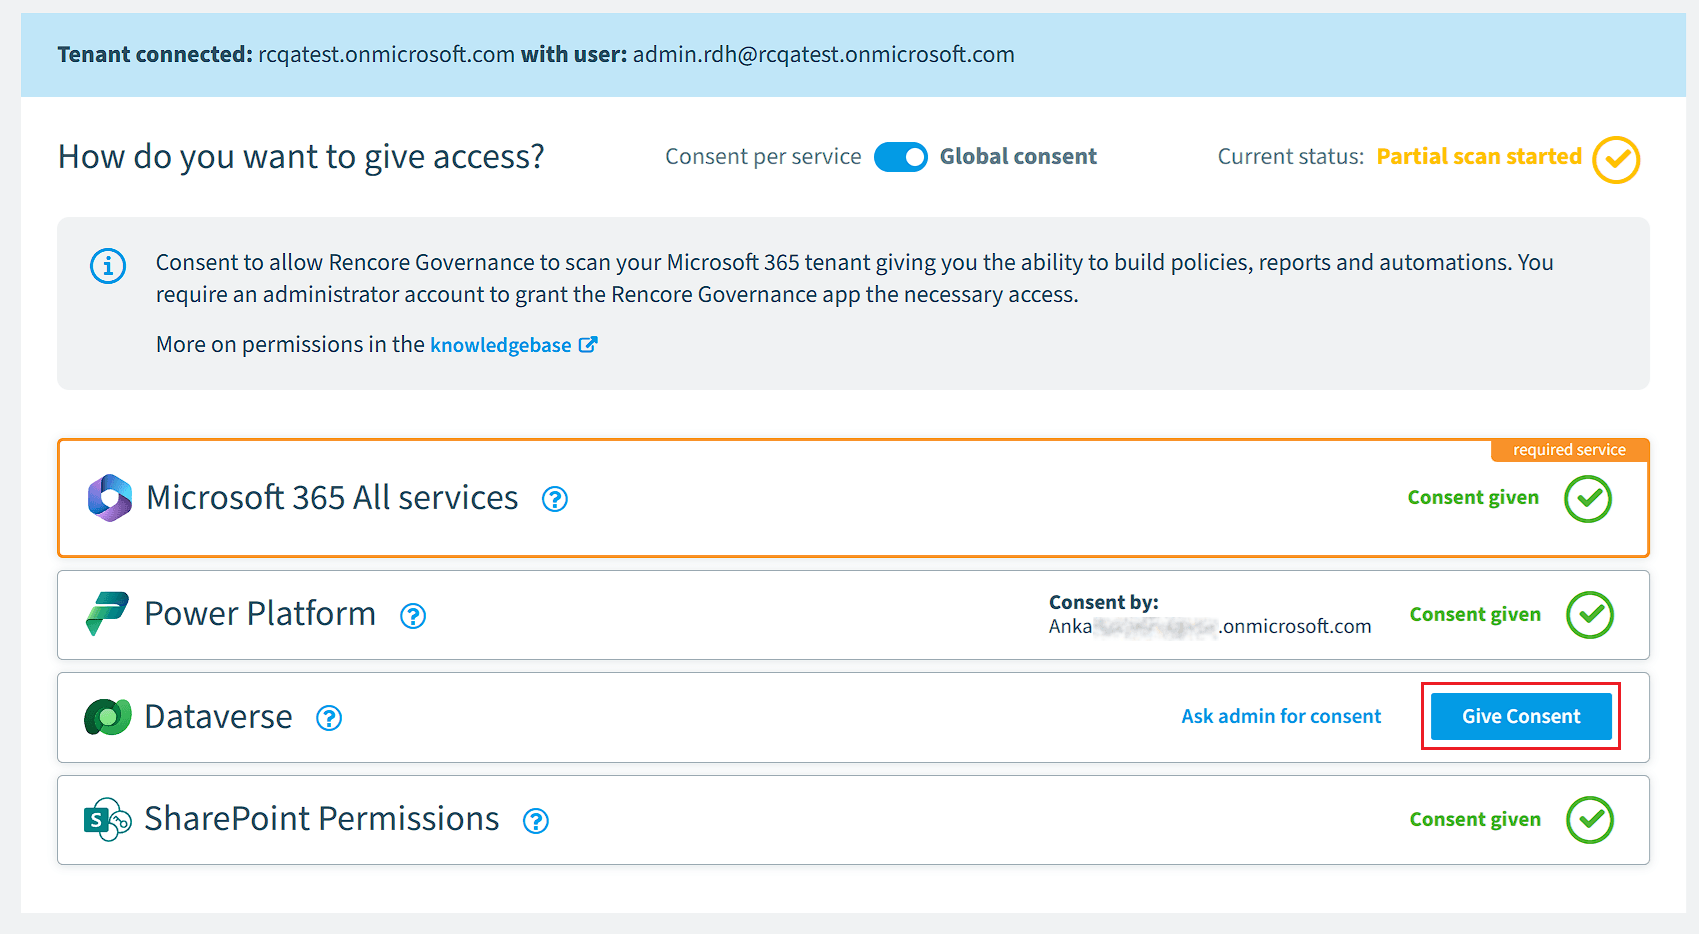The image size is (1699, 934).
Task: Toggle the Global consent switch
Action: 901,157
